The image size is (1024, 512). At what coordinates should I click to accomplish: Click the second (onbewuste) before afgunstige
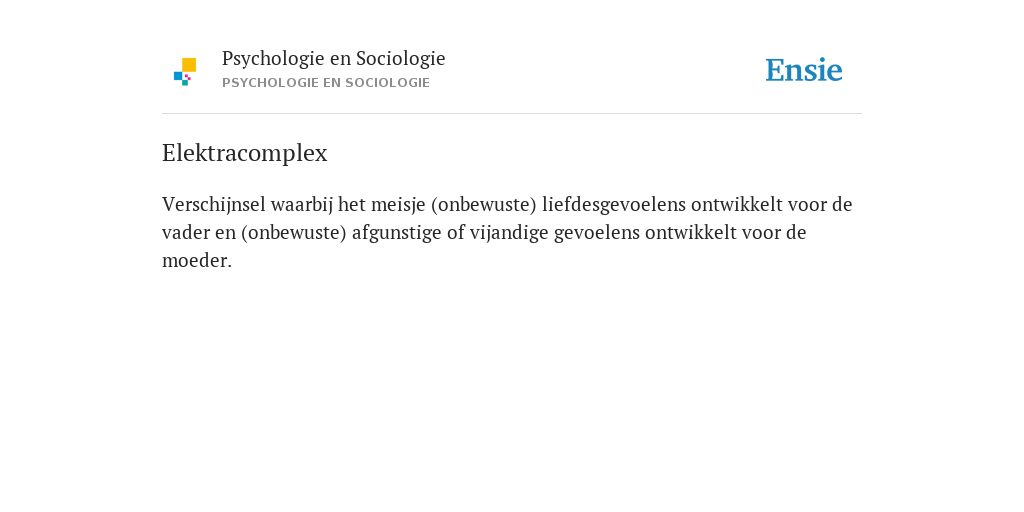293,232
